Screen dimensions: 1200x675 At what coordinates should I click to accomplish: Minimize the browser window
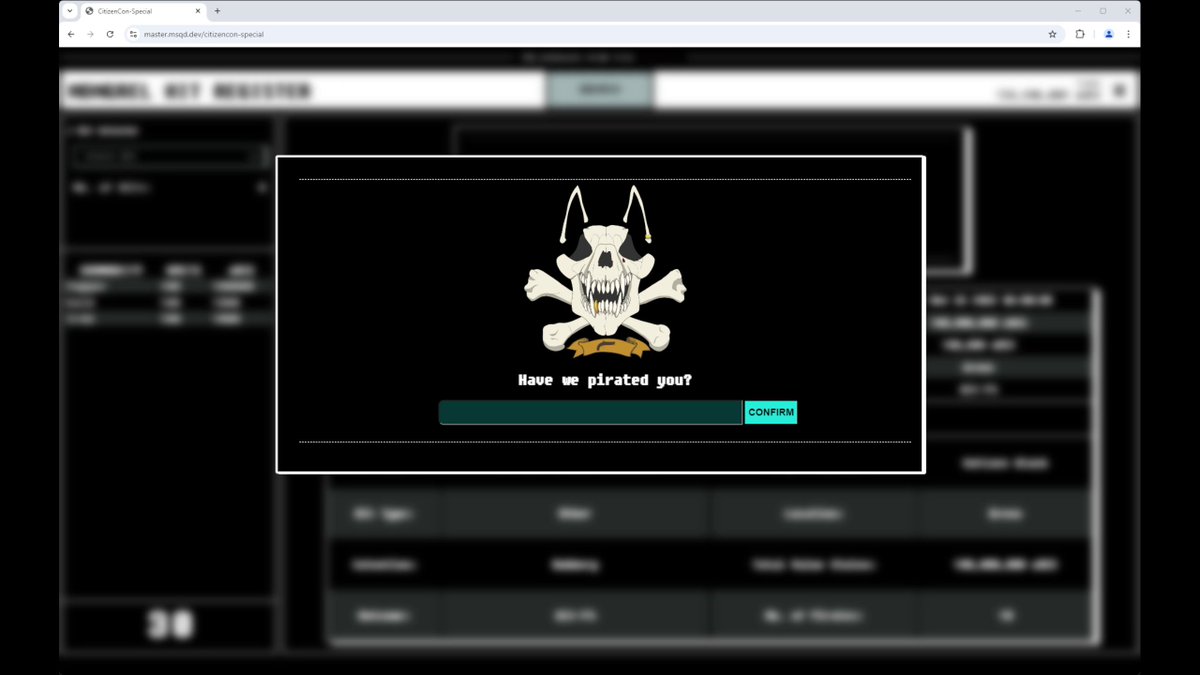coord(1078,11)
